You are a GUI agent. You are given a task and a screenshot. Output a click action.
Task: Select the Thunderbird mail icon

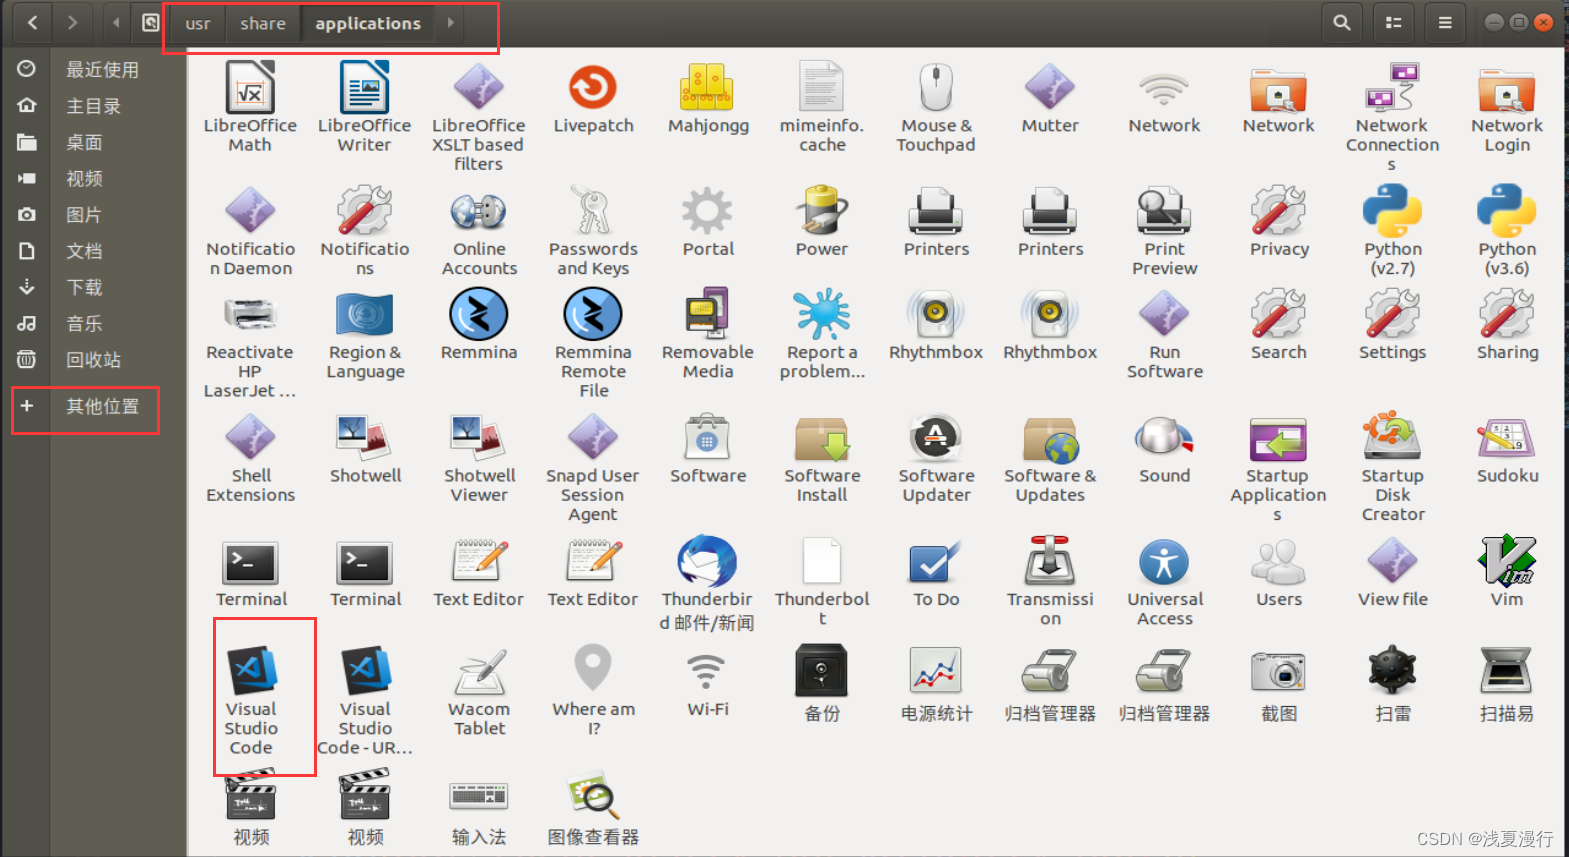708,561
